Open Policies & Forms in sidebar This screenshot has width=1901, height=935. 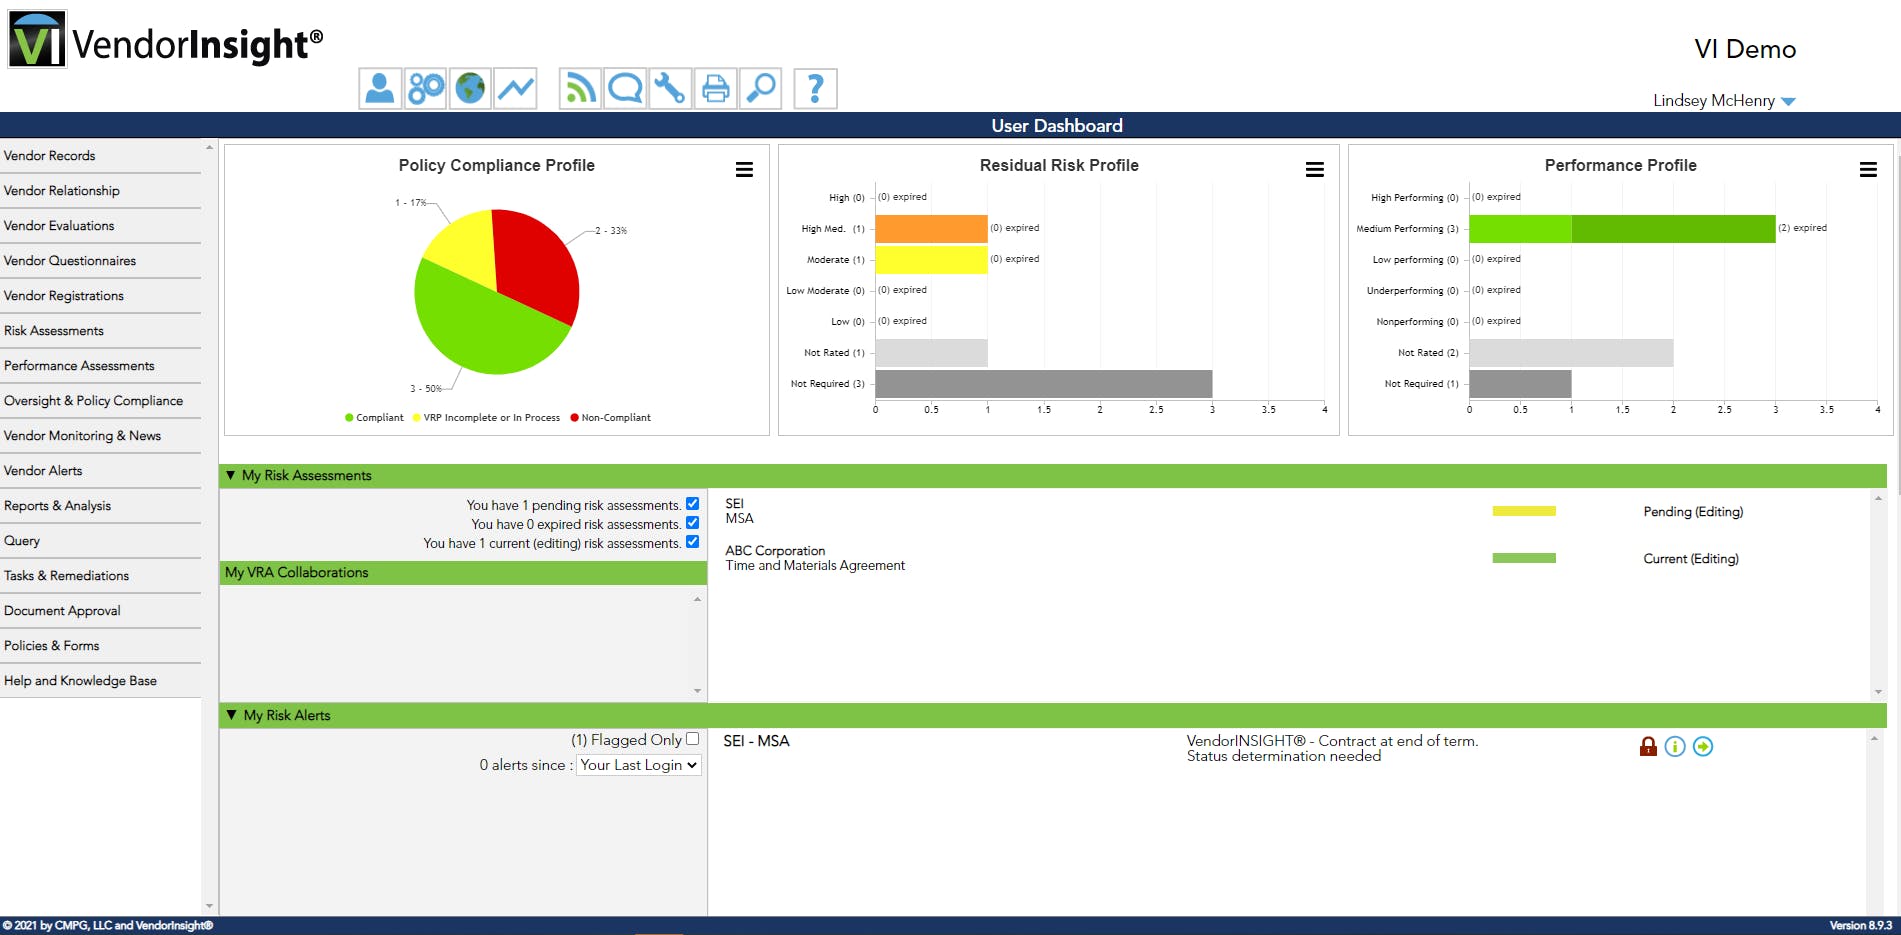point(100,646)
